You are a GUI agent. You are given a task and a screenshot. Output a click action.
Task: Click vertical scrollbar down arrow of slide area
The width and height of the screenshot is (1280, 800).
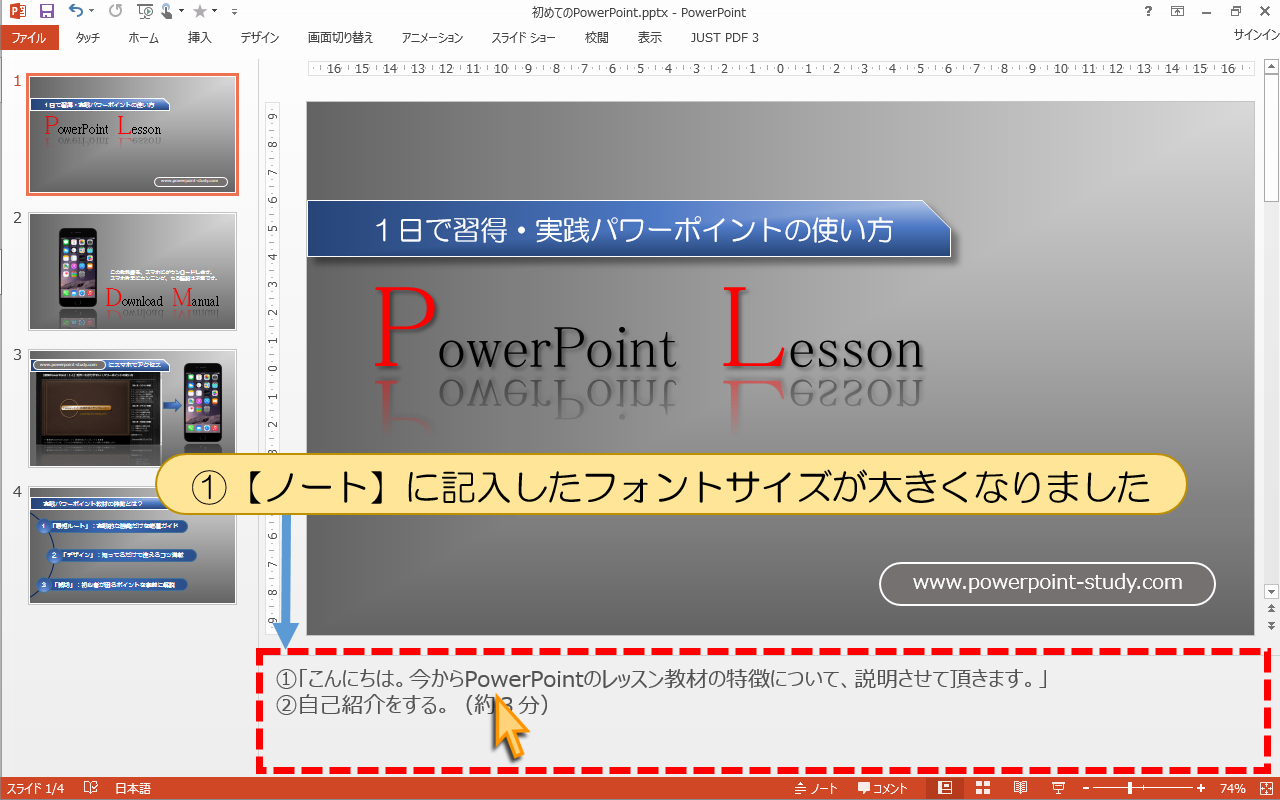tap(1271, 591)
